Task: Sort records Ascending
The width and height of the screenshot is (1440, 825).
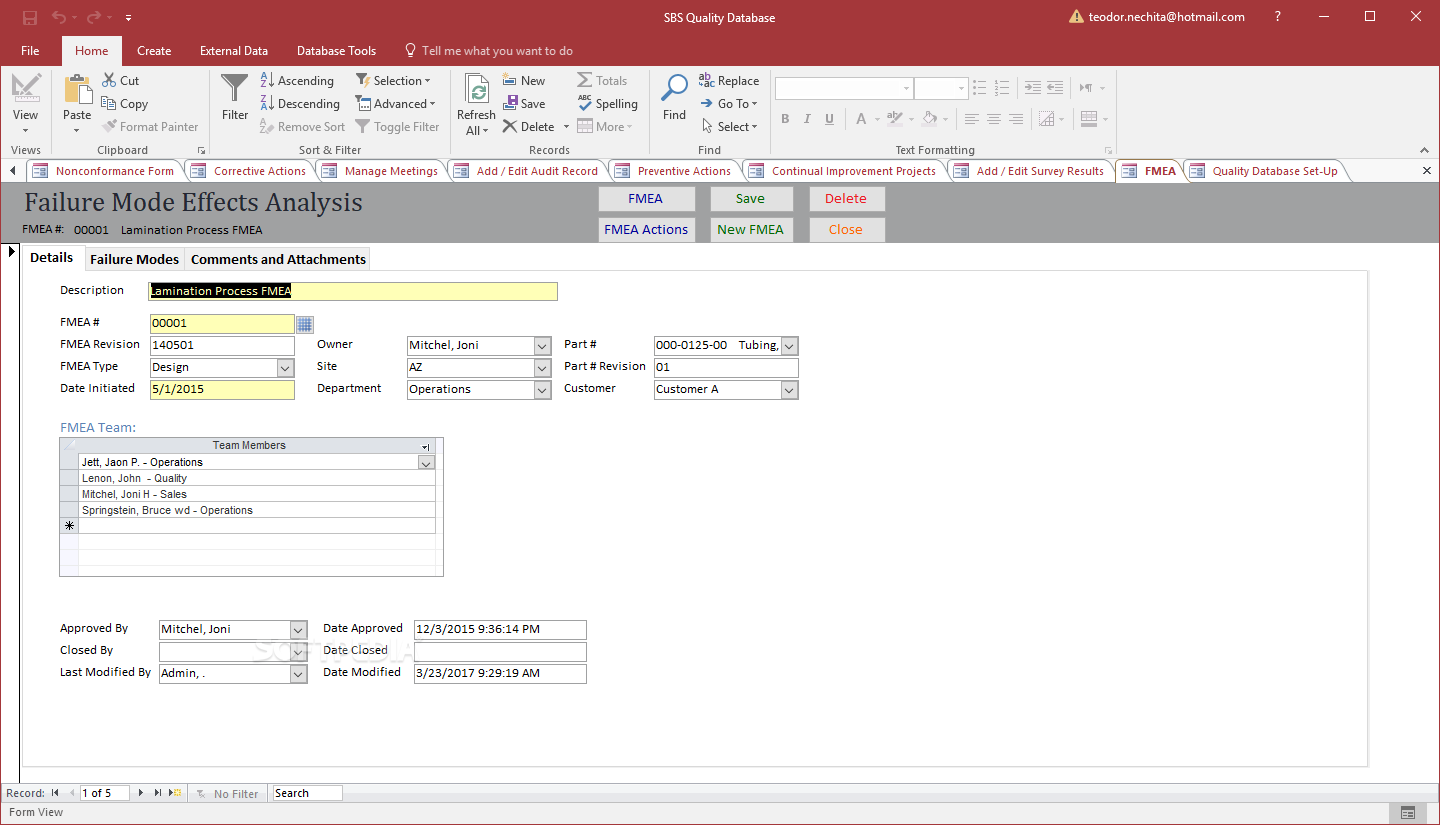Action: 296,81
